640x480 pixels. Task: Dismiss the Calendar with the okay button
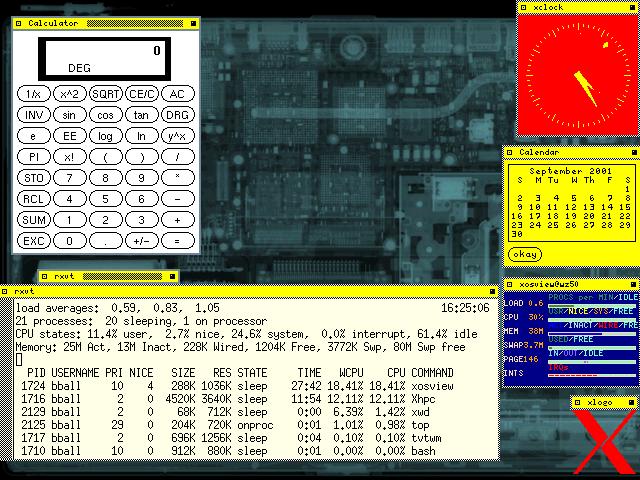pyautogui.click(x=525, y=254)
